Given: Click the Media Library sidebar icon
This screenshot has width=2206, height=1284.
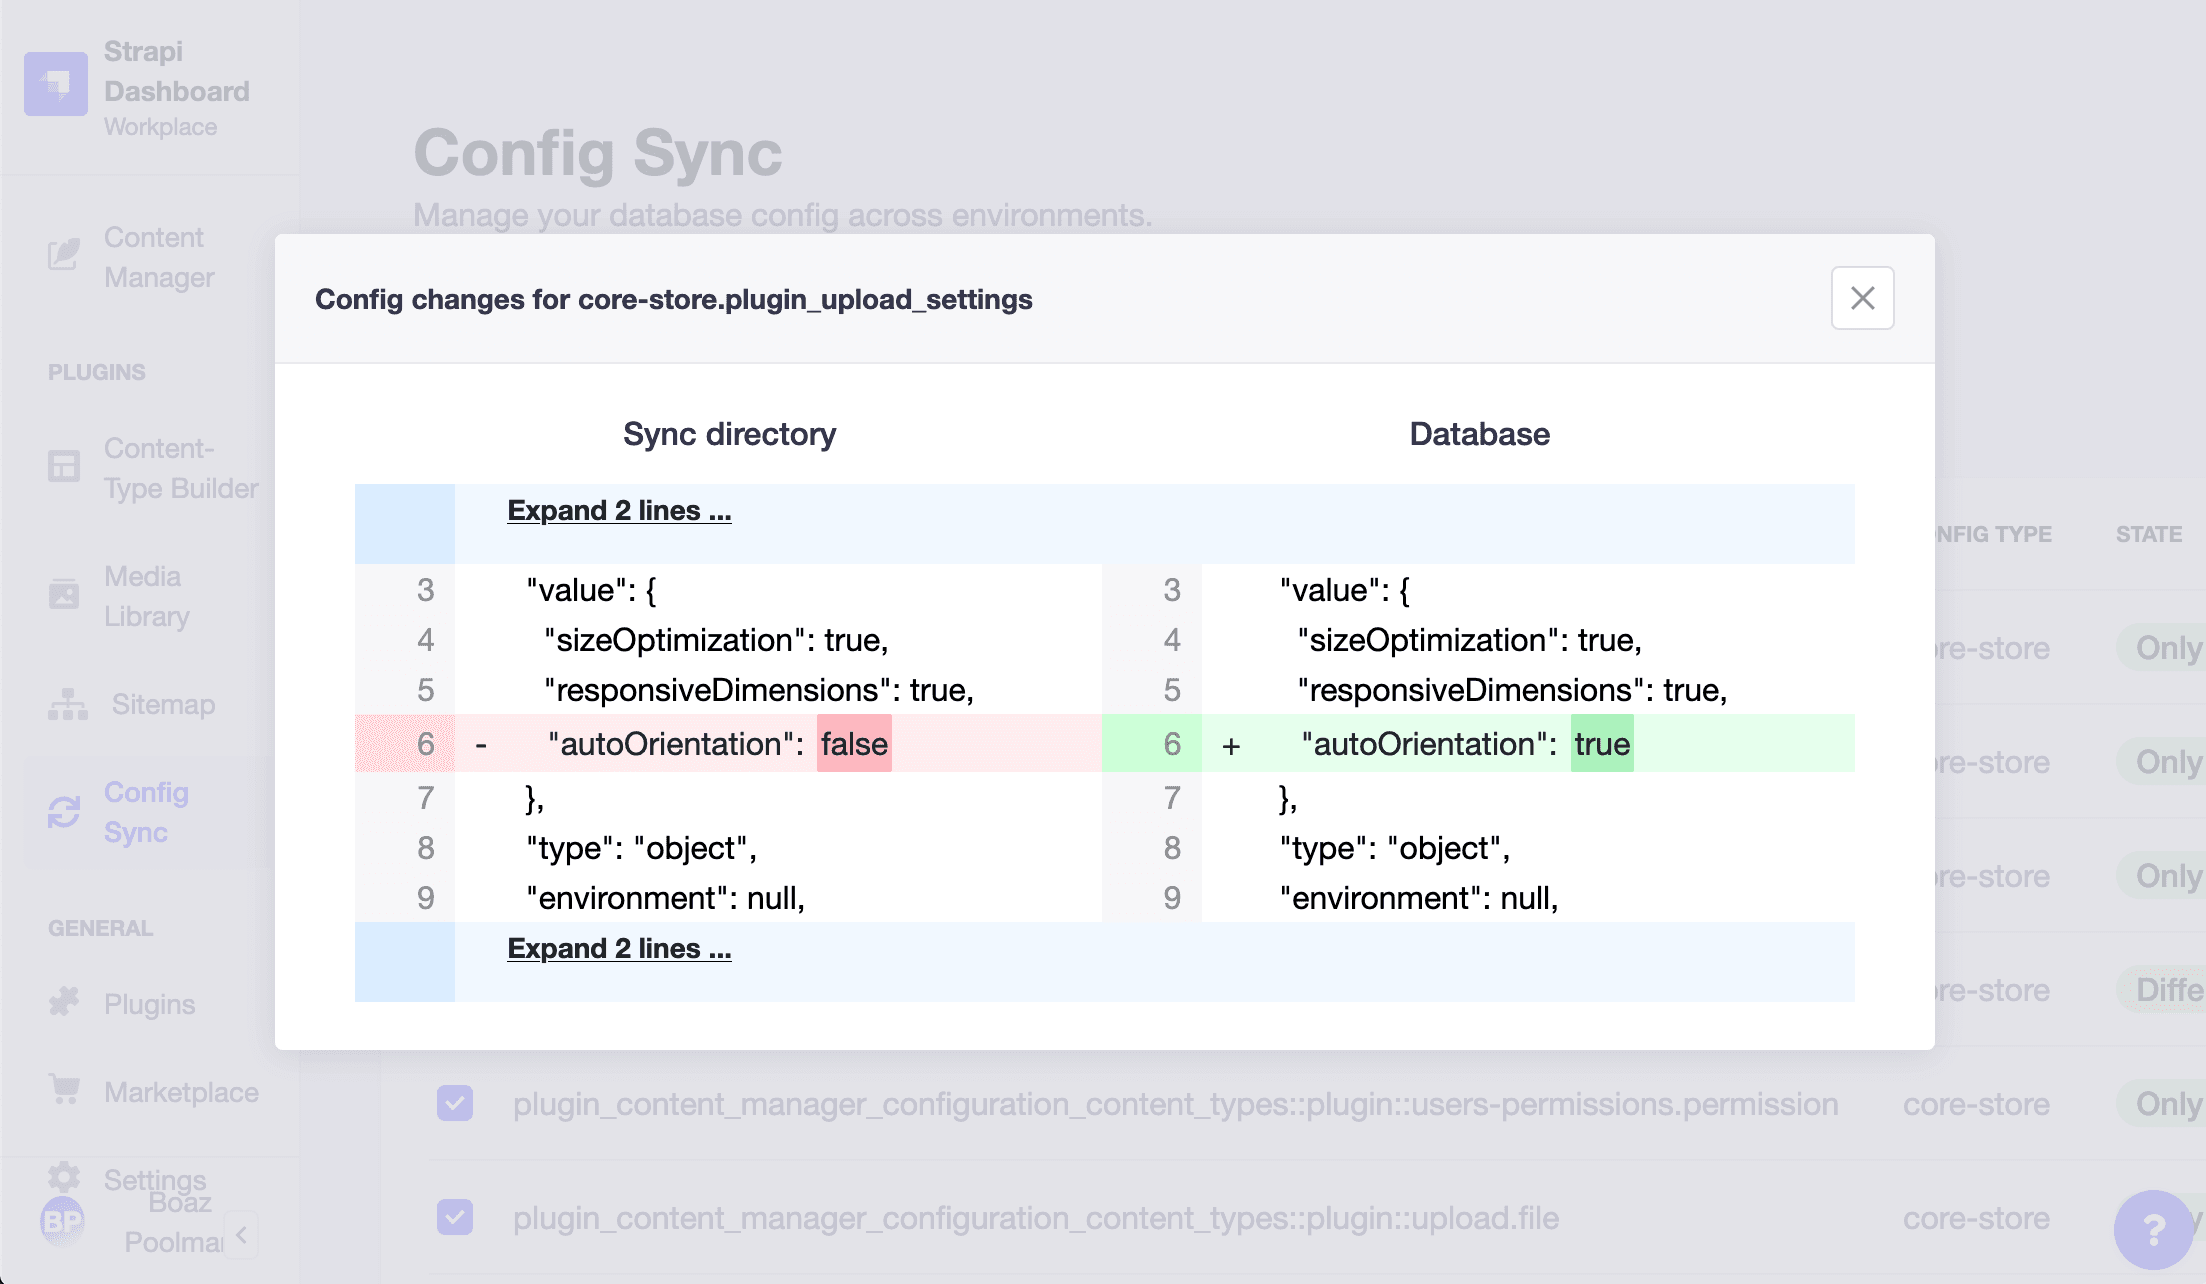Looking at the screenshot, I should (x=63, y=596).
